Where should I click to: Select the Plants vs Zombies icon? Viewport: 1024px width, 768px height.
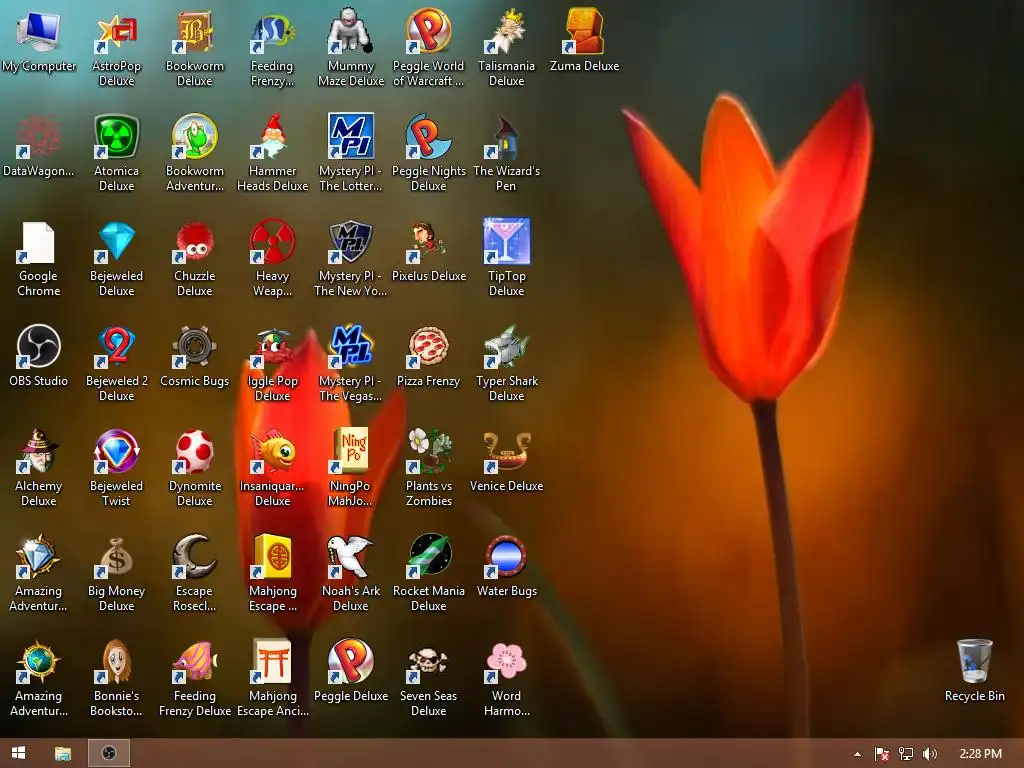428,452
